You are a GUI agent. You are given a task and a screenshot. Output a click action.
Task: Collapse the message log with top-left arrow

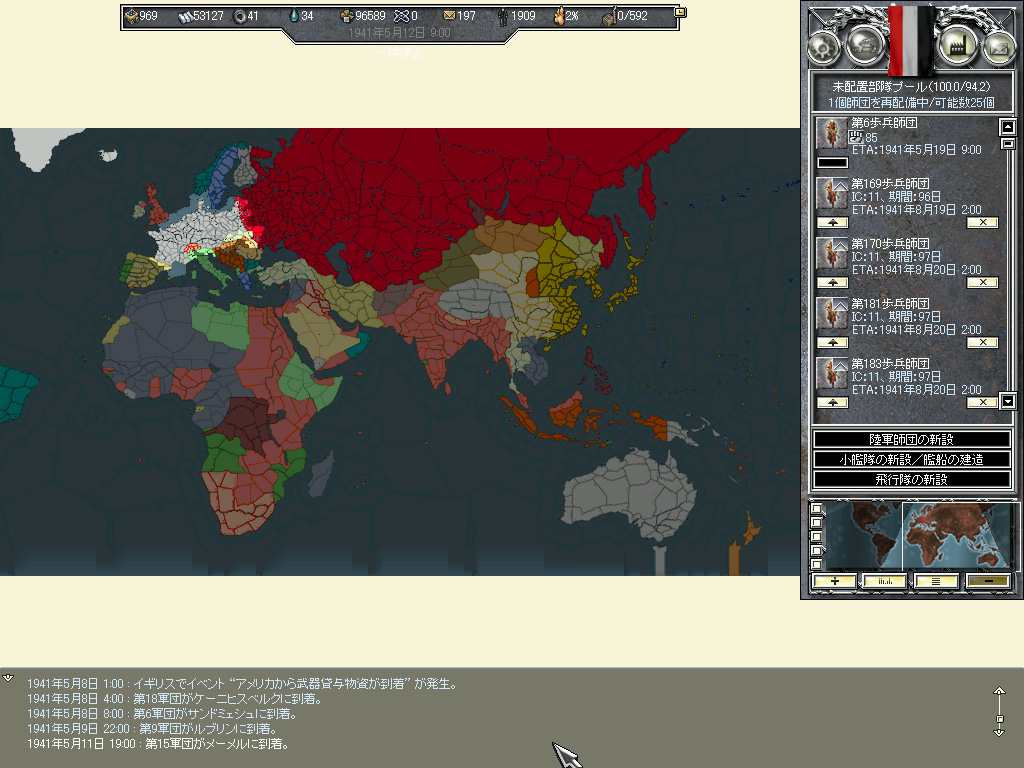point(8,678)
